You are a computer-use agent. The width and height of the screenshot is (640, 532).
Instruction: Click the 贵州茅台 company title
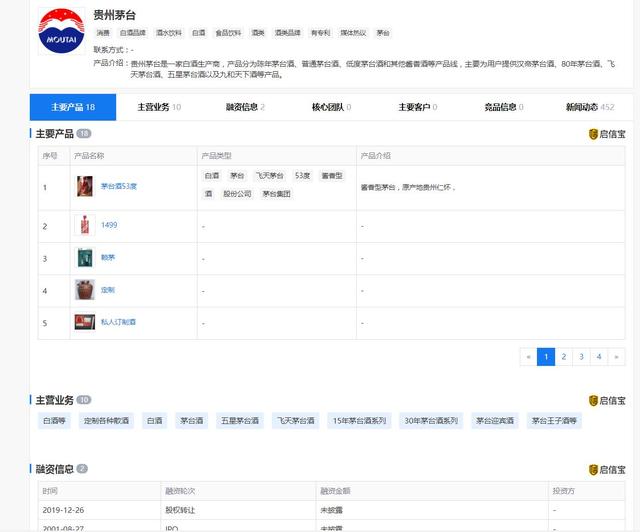coord(114,15)
